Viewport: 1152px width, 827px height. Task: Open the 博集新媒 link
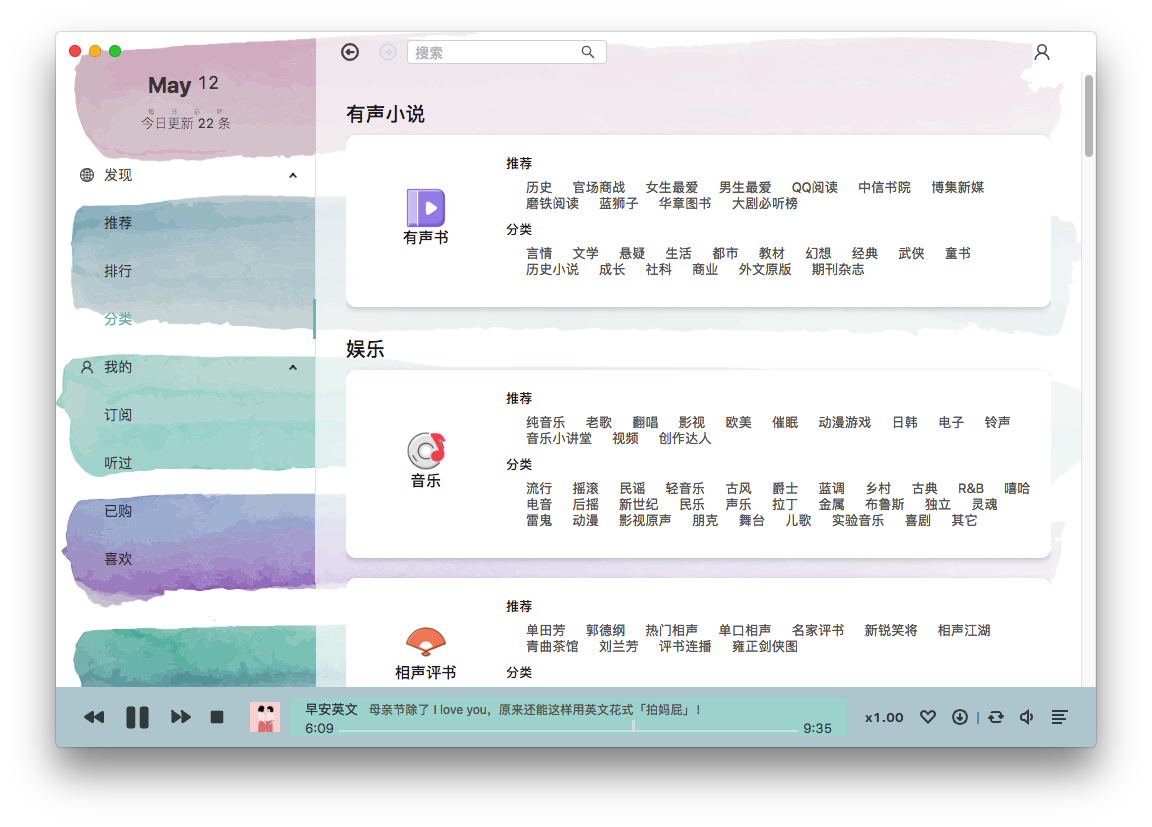(957, 187)
